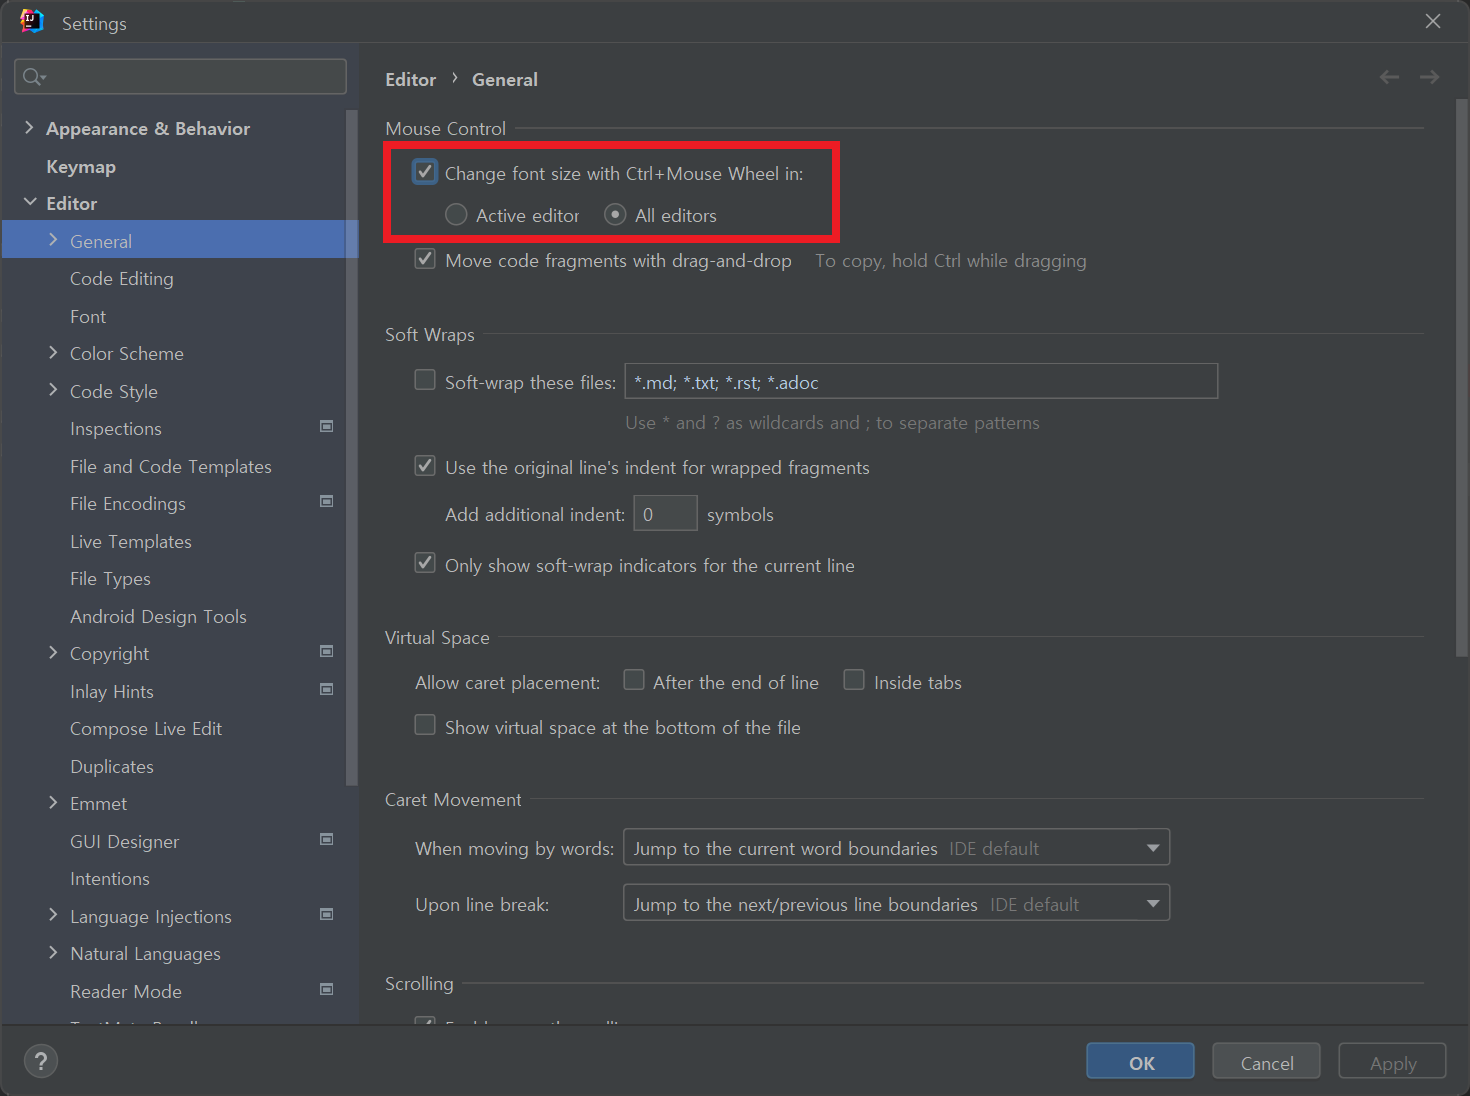
Task: Toggle Use original line's indent for wrapped fragments
Action: click(425, 465)
